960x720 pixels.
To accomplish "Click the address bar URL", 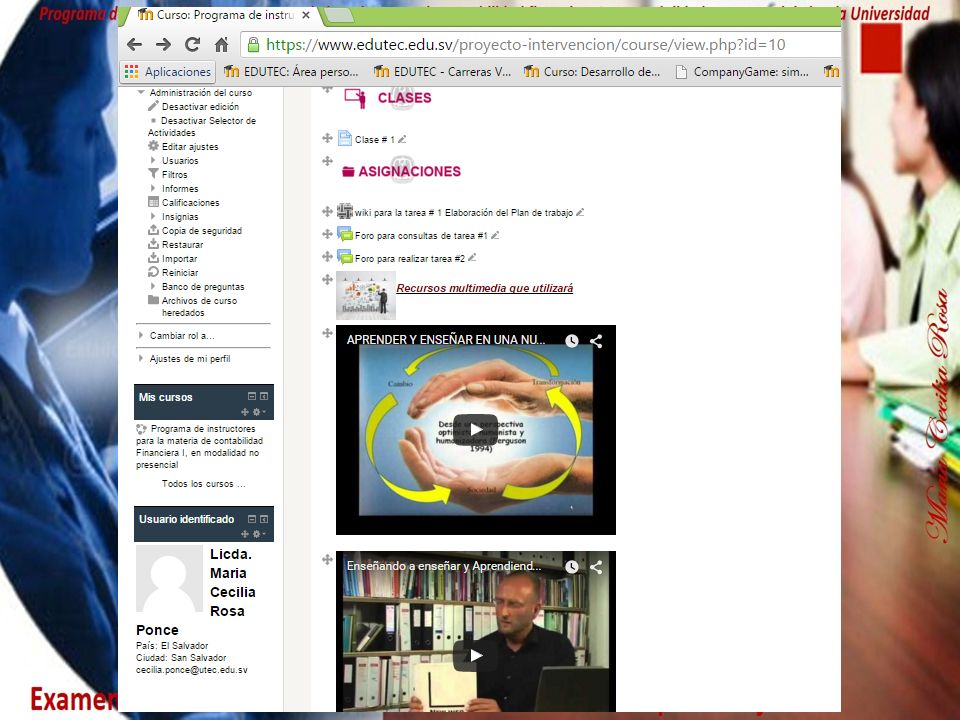I will 526,45.
